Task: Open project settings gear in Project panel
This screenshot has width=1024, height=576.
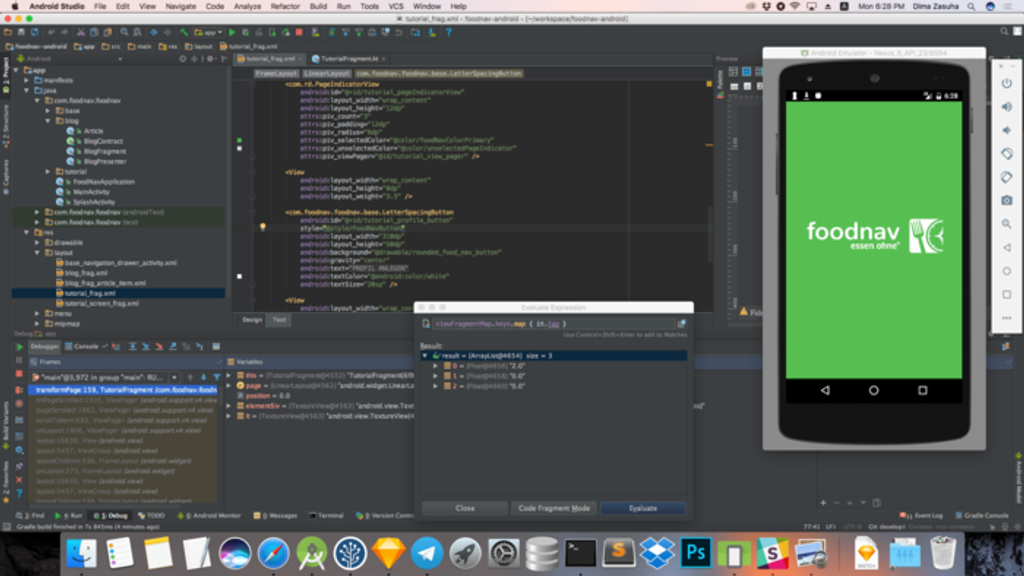Action: [x=210, y=59]
